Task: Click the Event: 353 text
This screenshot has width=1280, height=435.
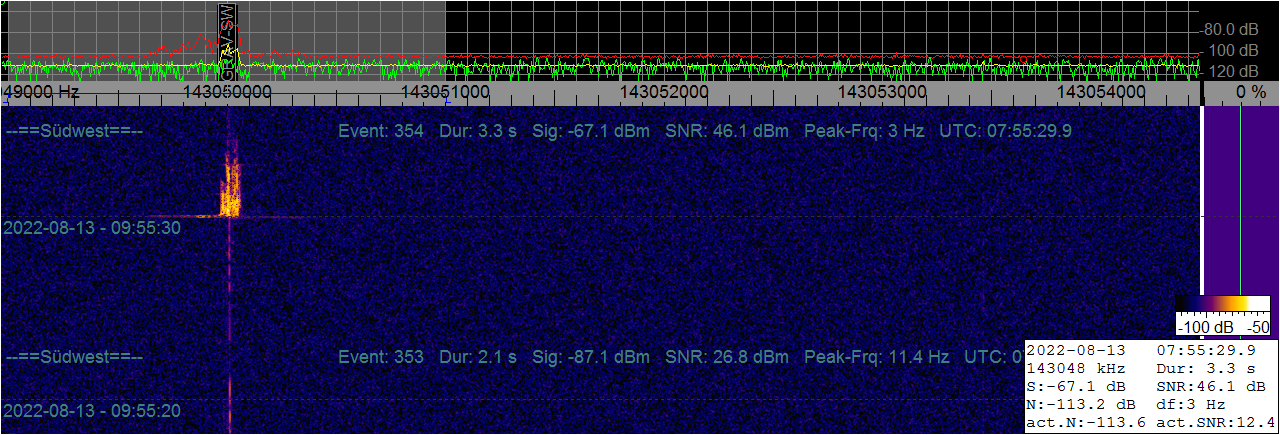Action: click(381, 357)
